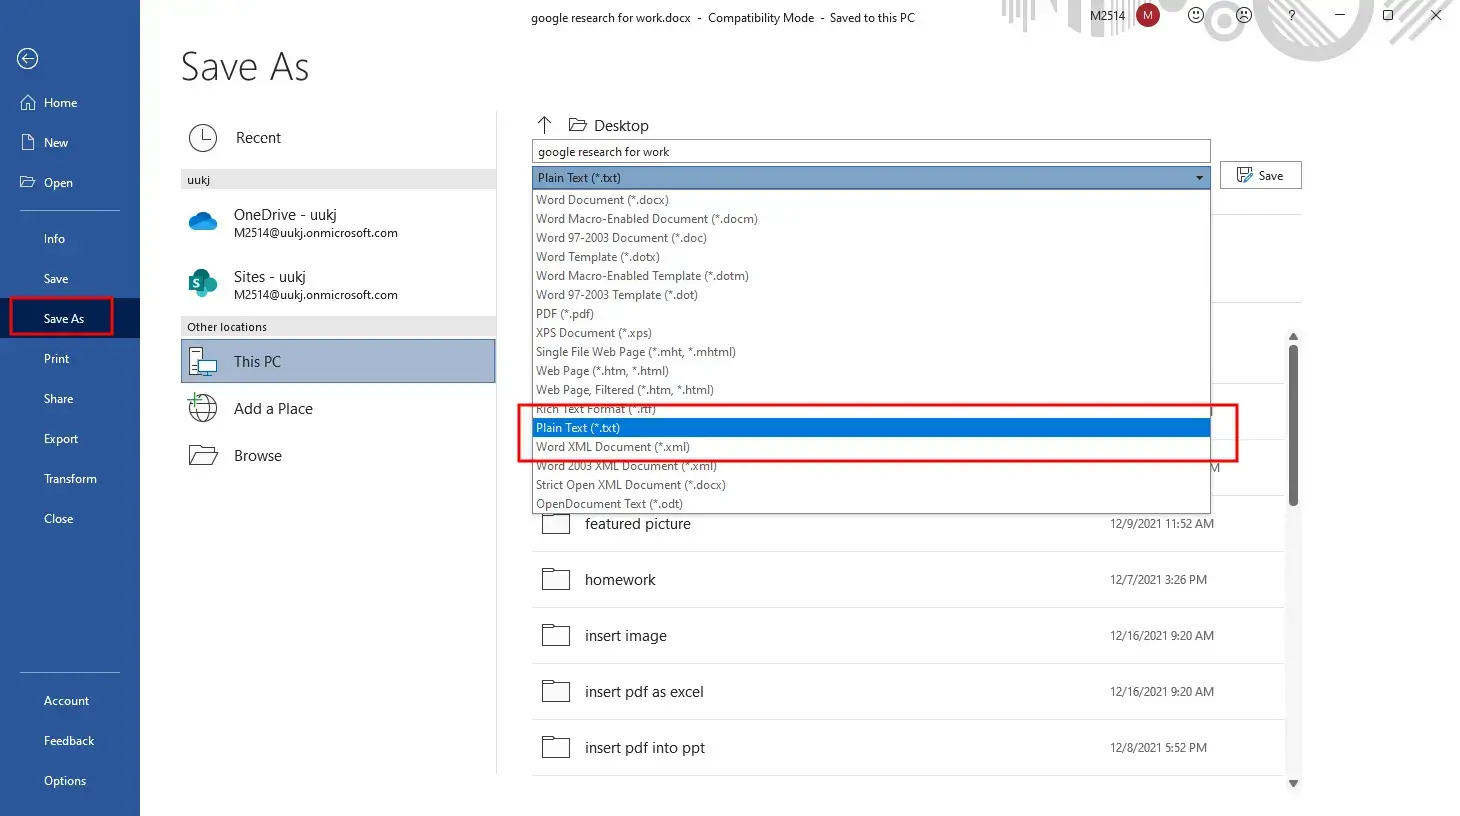This screenshot has height=816, width=1460.
Task: Click the New document icon in sidebar
Action: [28, 143]
